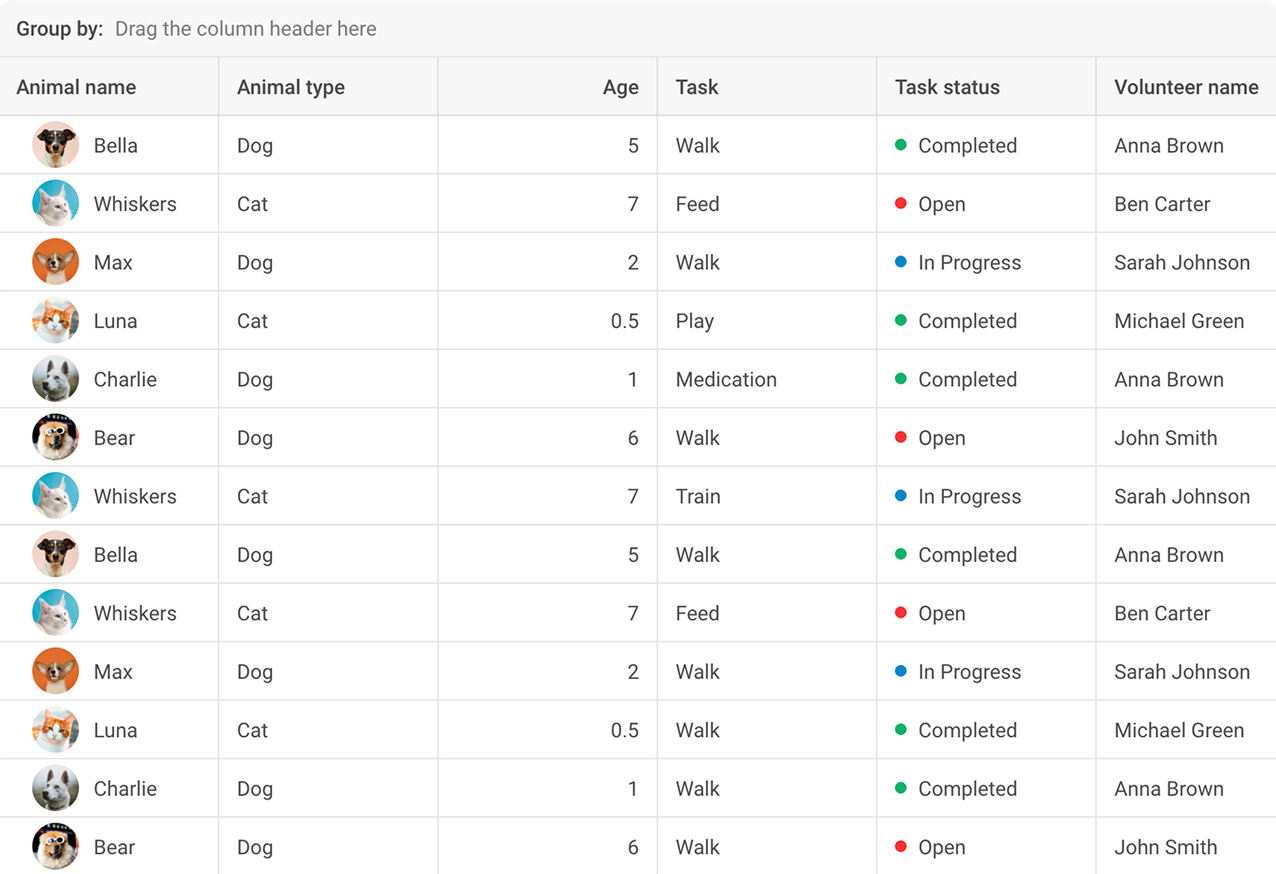Click the Group by drop area
Viewport: 1276px width, 874px height.
(246, 29)
